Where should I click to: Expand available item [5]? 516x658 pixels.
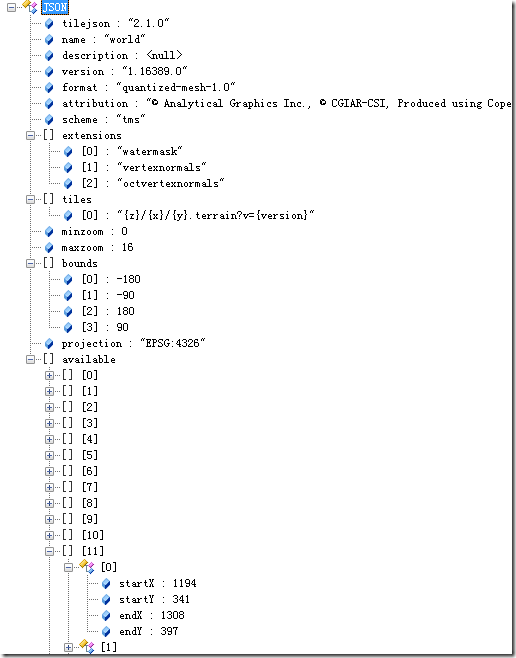click(50, 455)
